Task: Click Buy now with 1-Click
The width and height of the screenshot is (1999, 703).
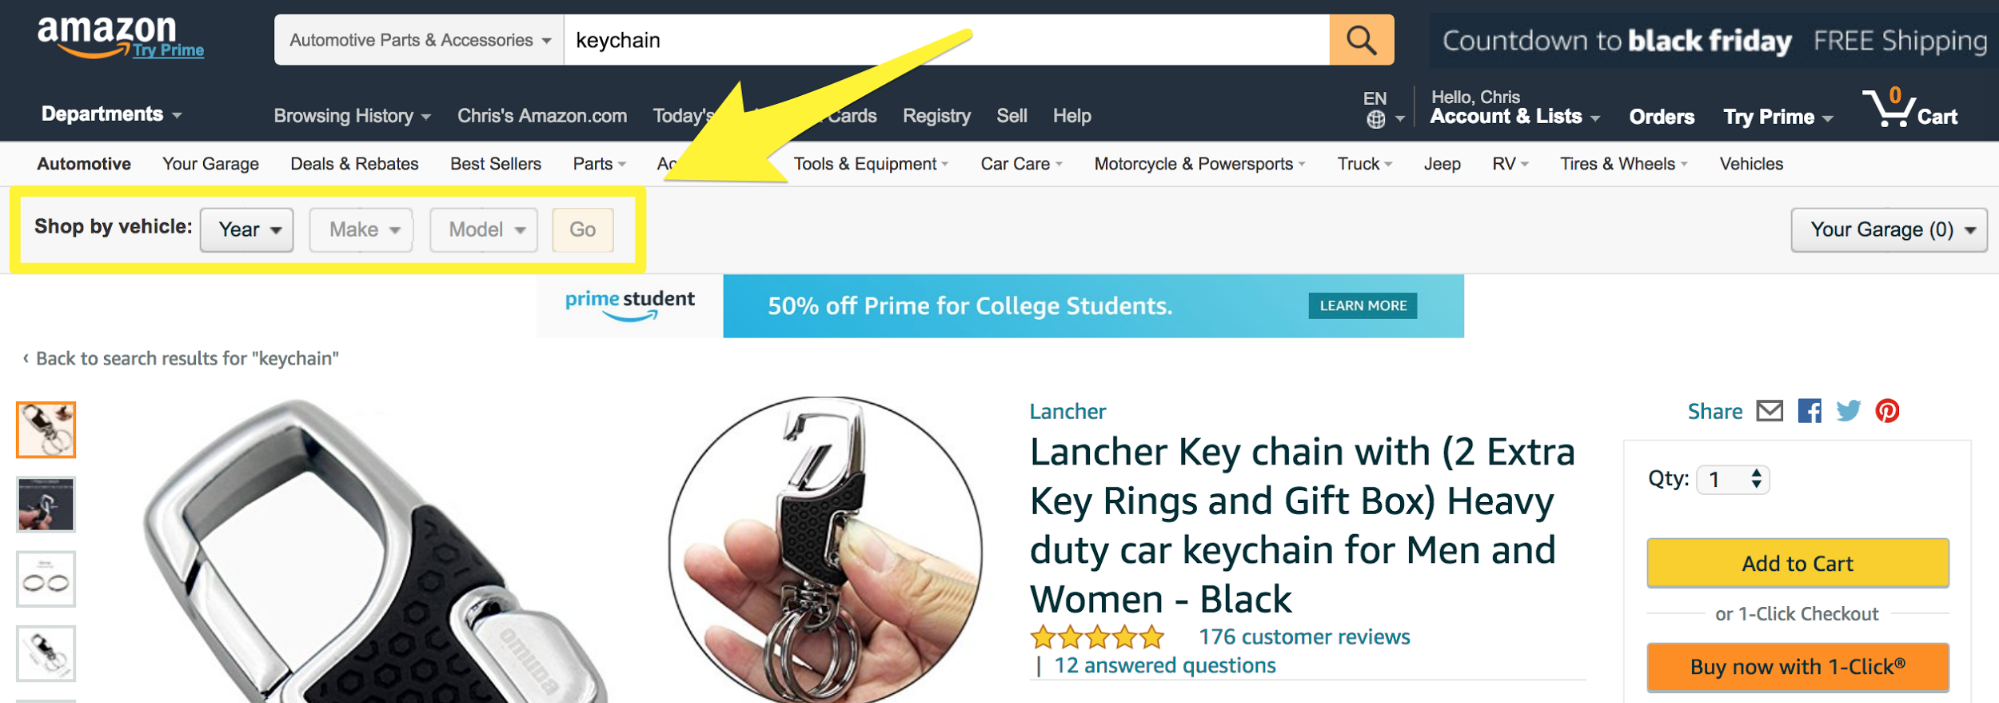Action: (x=1797, y=667)
